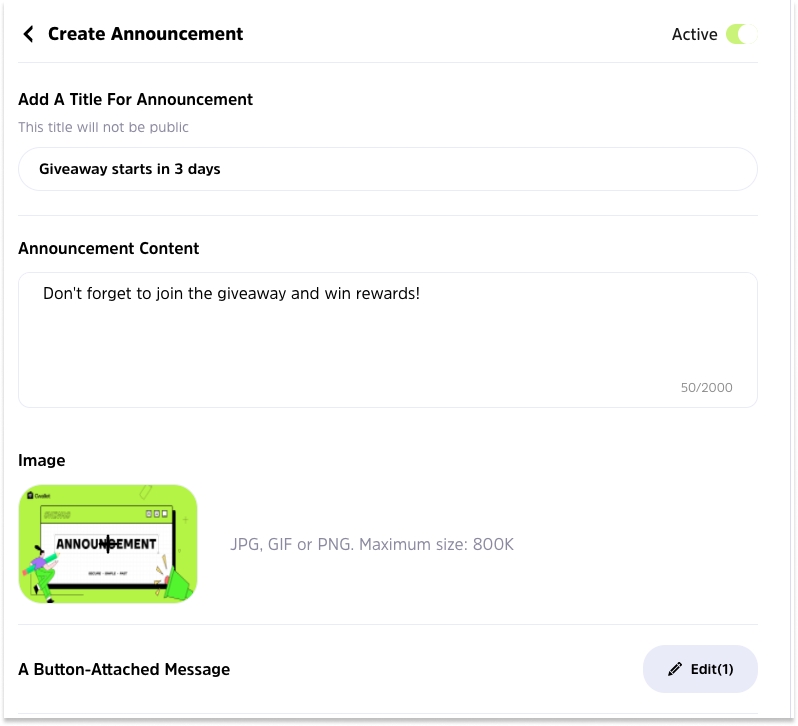Screen dimensions: 798x726
Task: Click the 'Create Announcement' header text
Action: click(145, 34)
